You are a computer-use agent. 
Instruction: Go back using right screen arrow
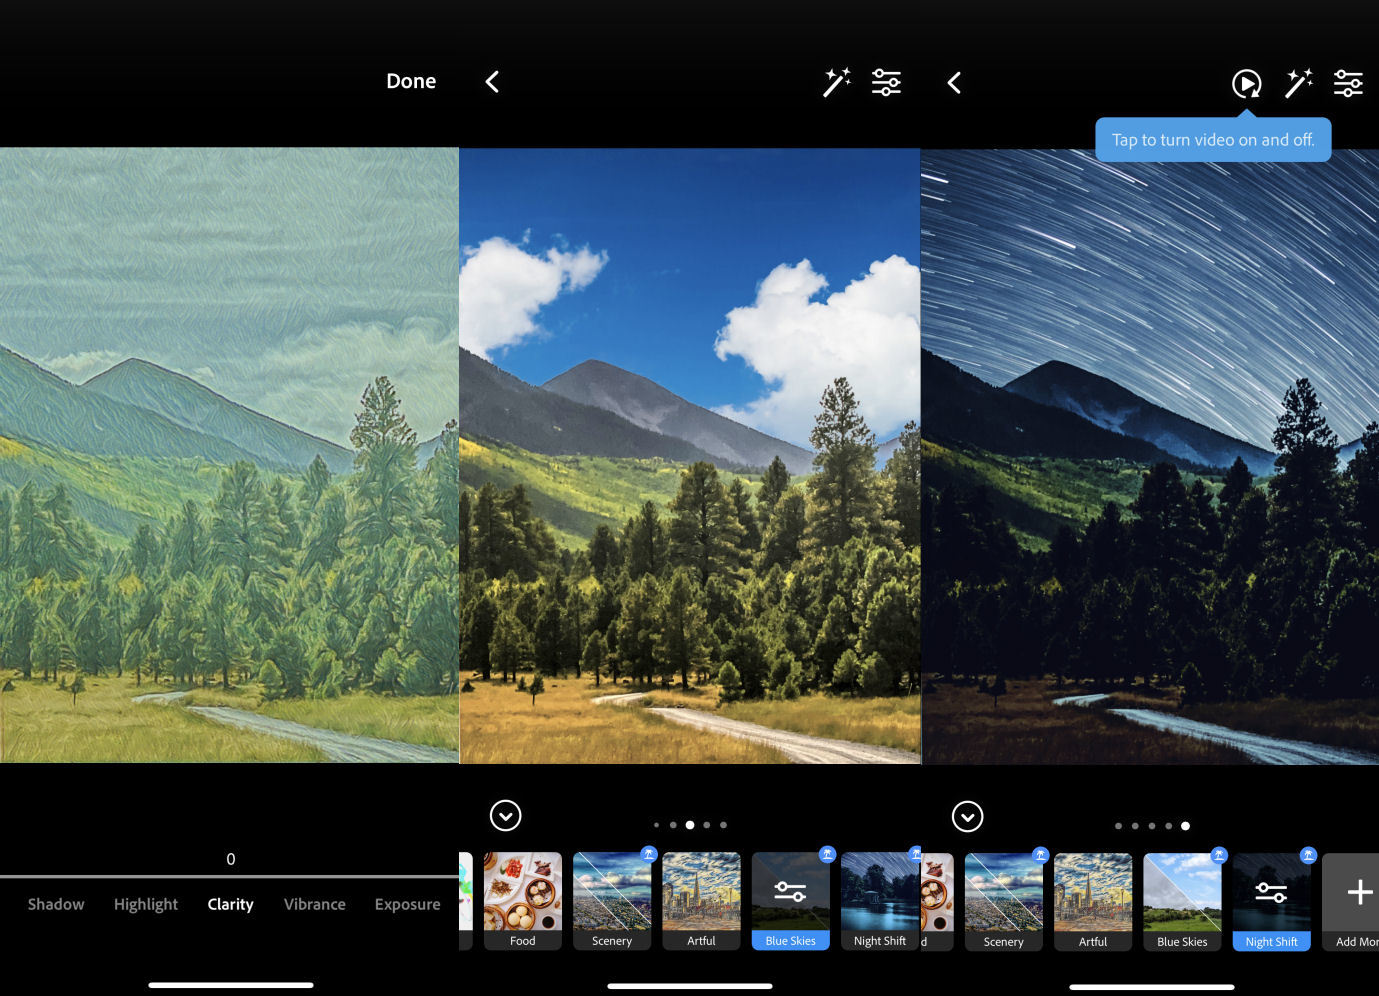click(x=954, y=83)
